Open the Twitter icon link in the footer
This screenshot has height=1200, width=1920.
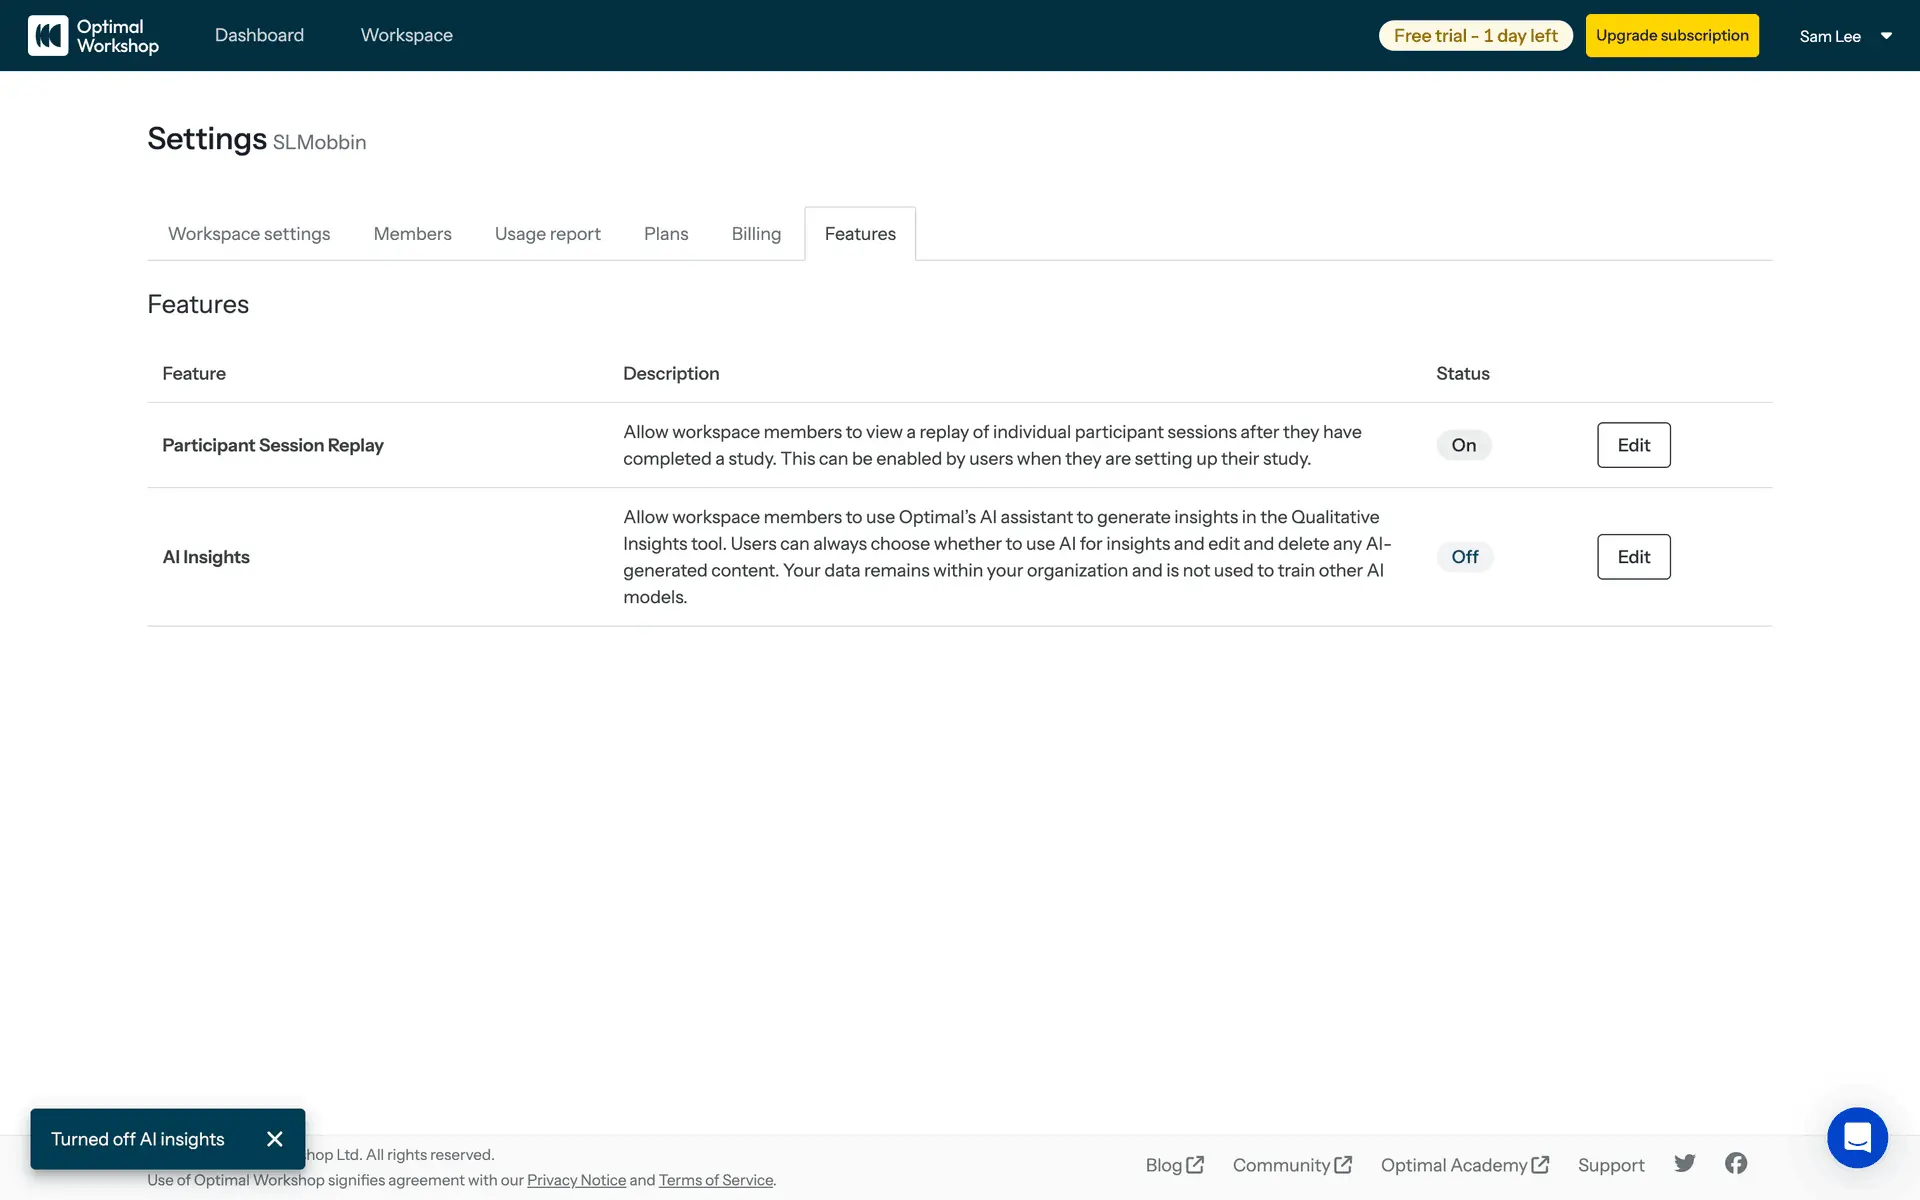point(1685,1163)
